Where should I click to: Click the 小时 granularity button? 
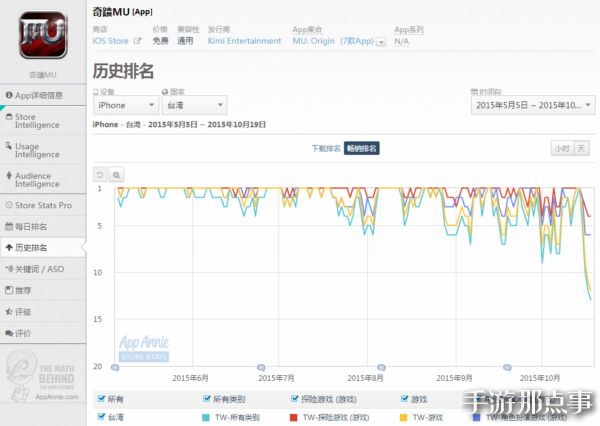(x=560, y=148)
